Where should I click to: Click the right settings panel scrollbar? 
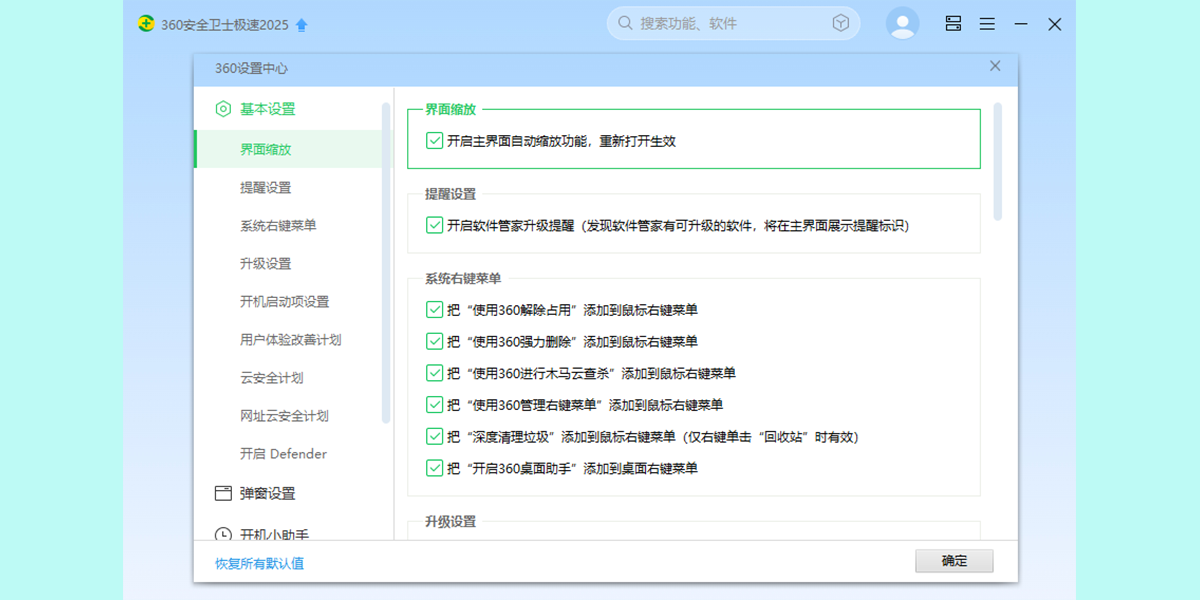pyautogui.click(x=997, y=162)
